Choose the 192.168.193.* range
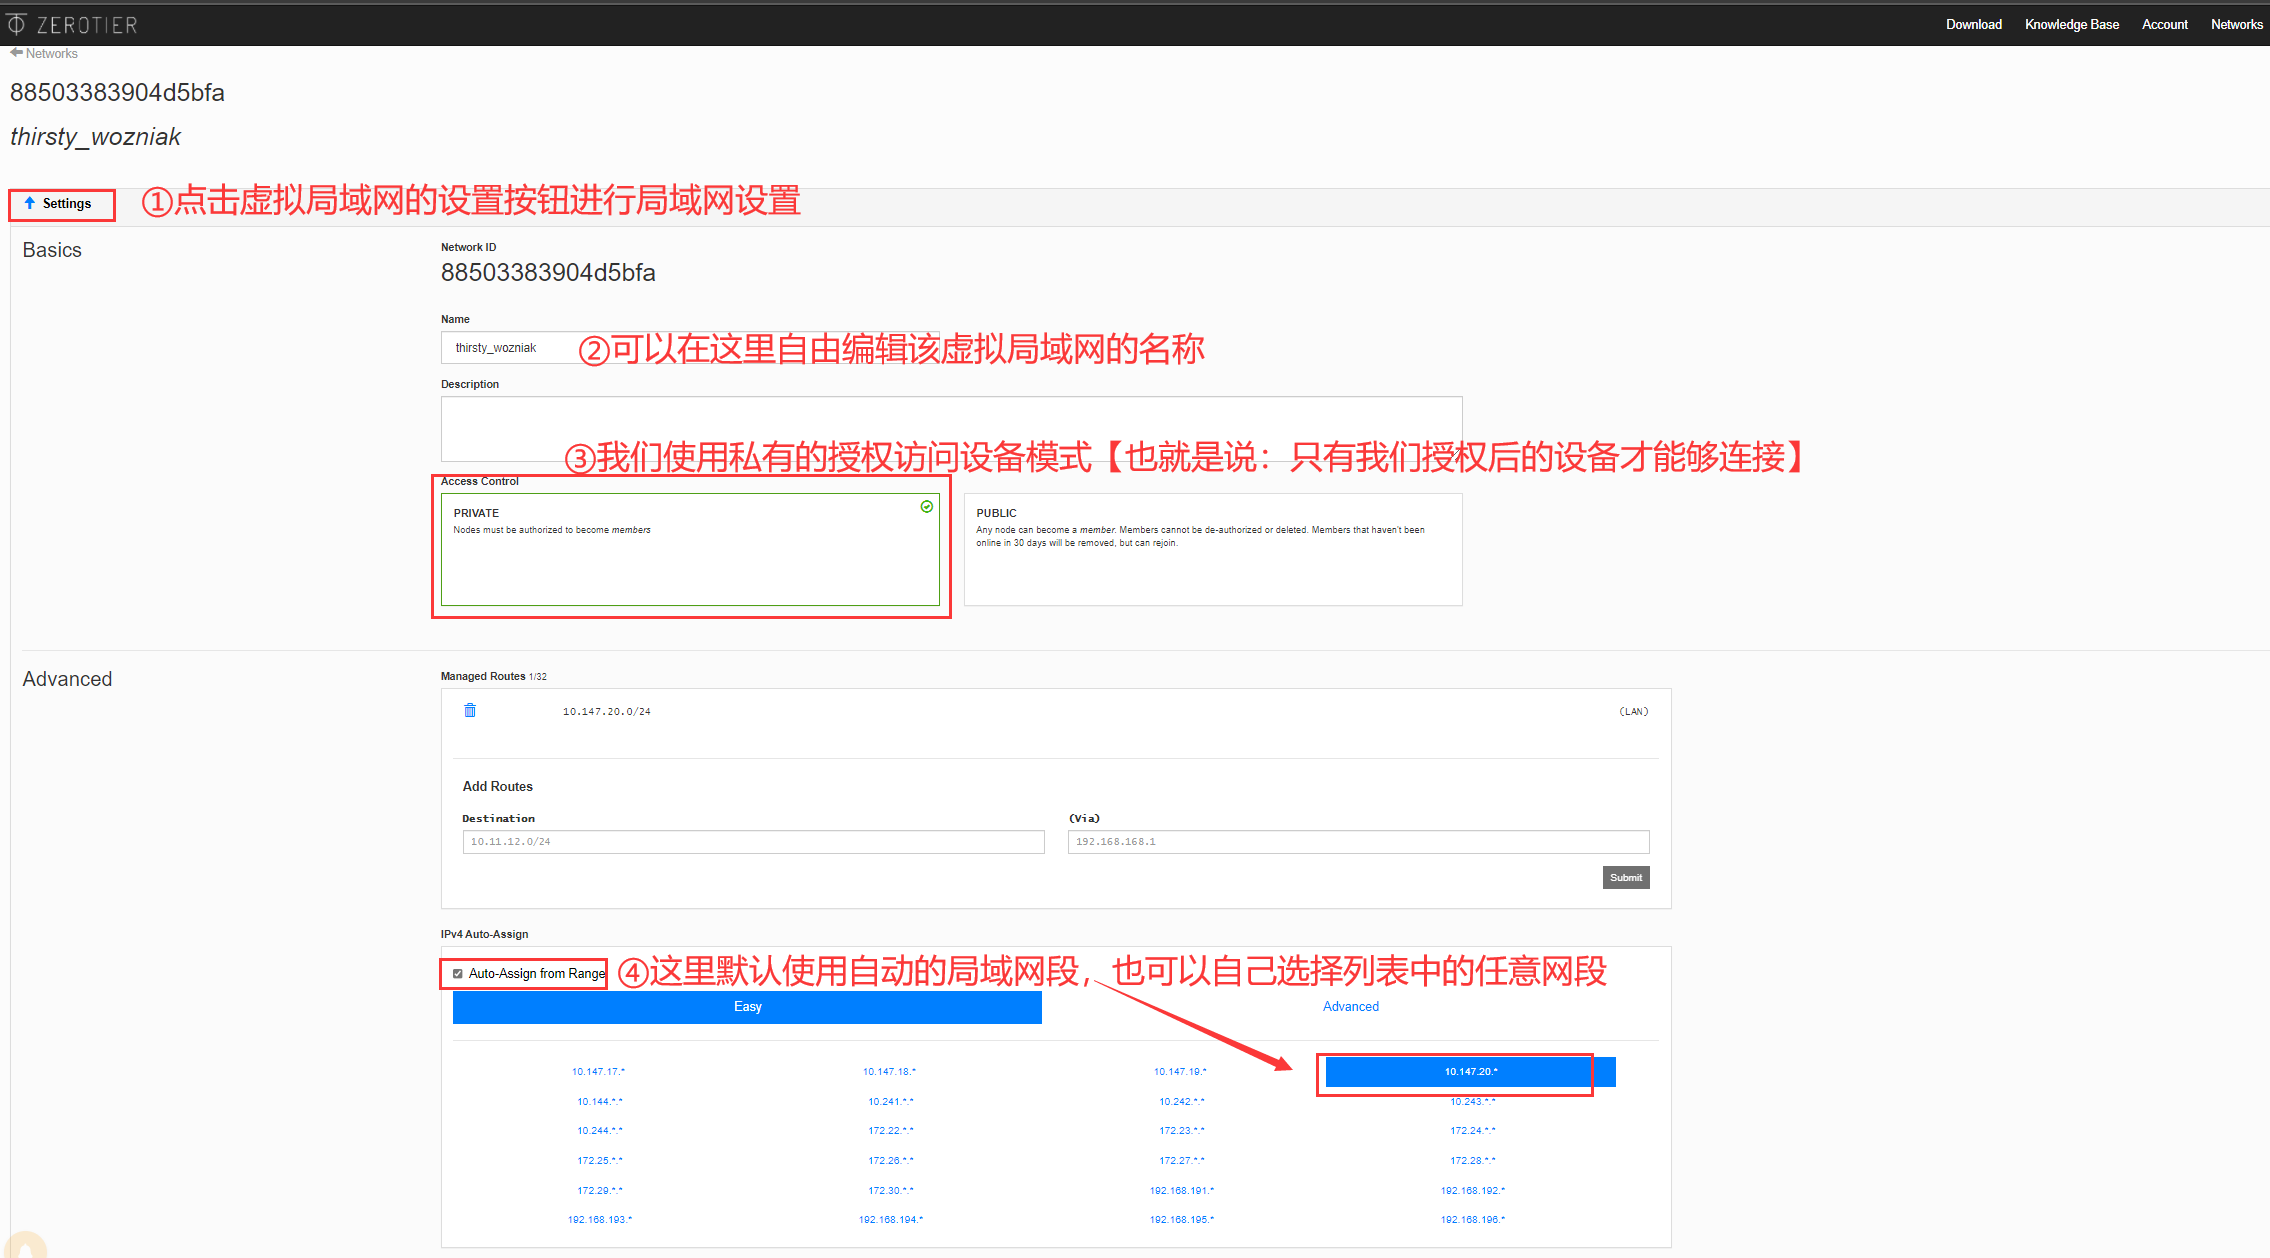 pyautogui.click(x=599, y=1220)
